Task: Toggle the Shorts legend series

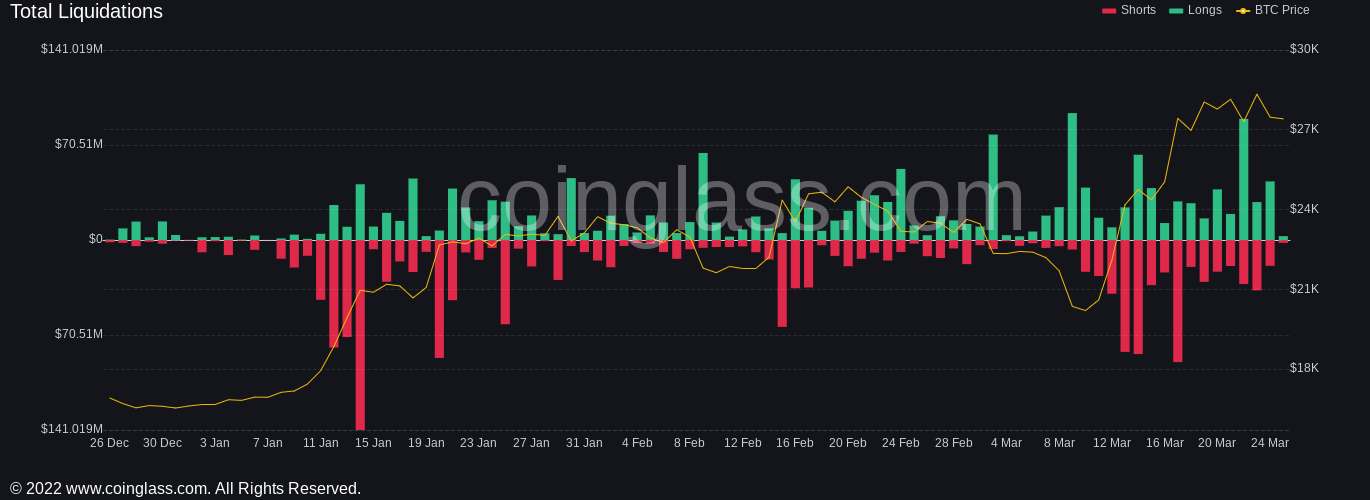Action: coord(1128,10)
